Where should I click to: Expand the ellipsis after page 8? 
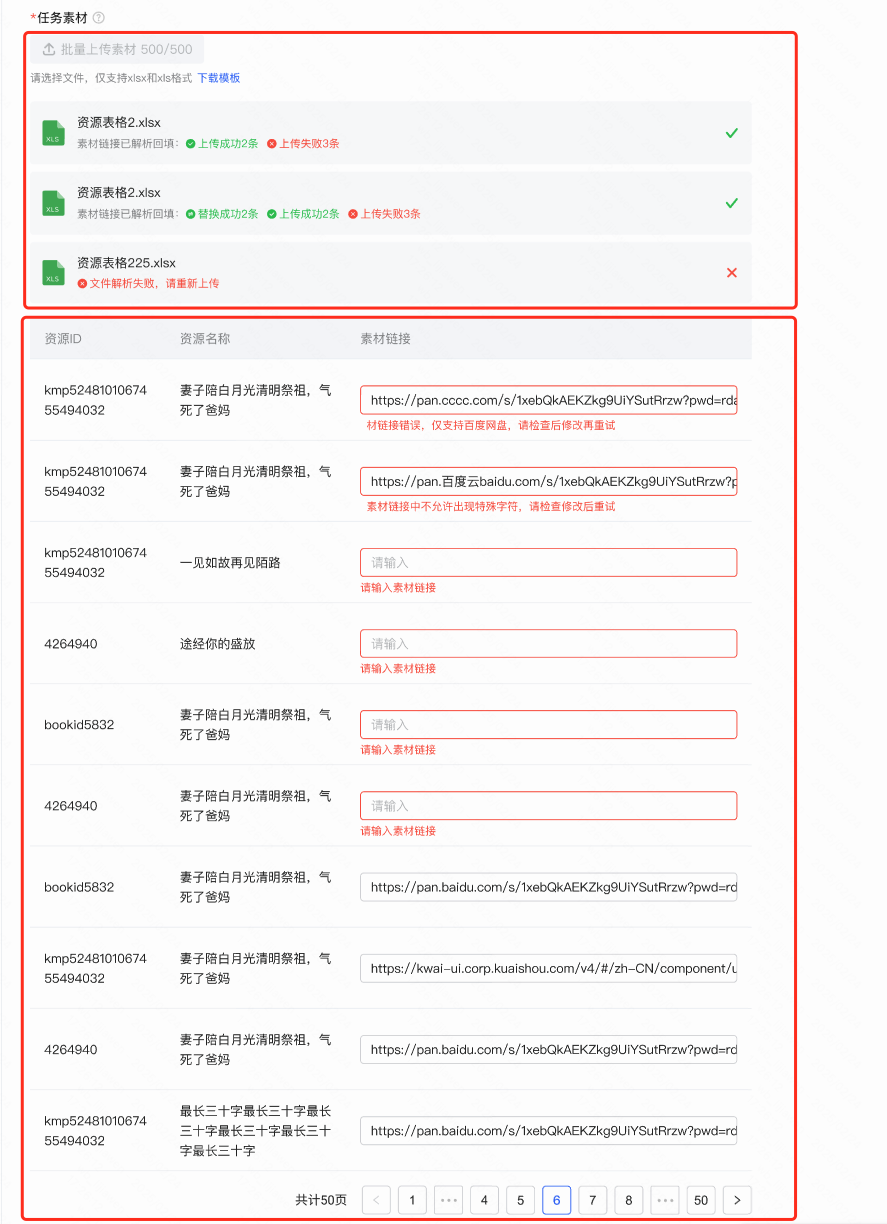click(665, 1200)
